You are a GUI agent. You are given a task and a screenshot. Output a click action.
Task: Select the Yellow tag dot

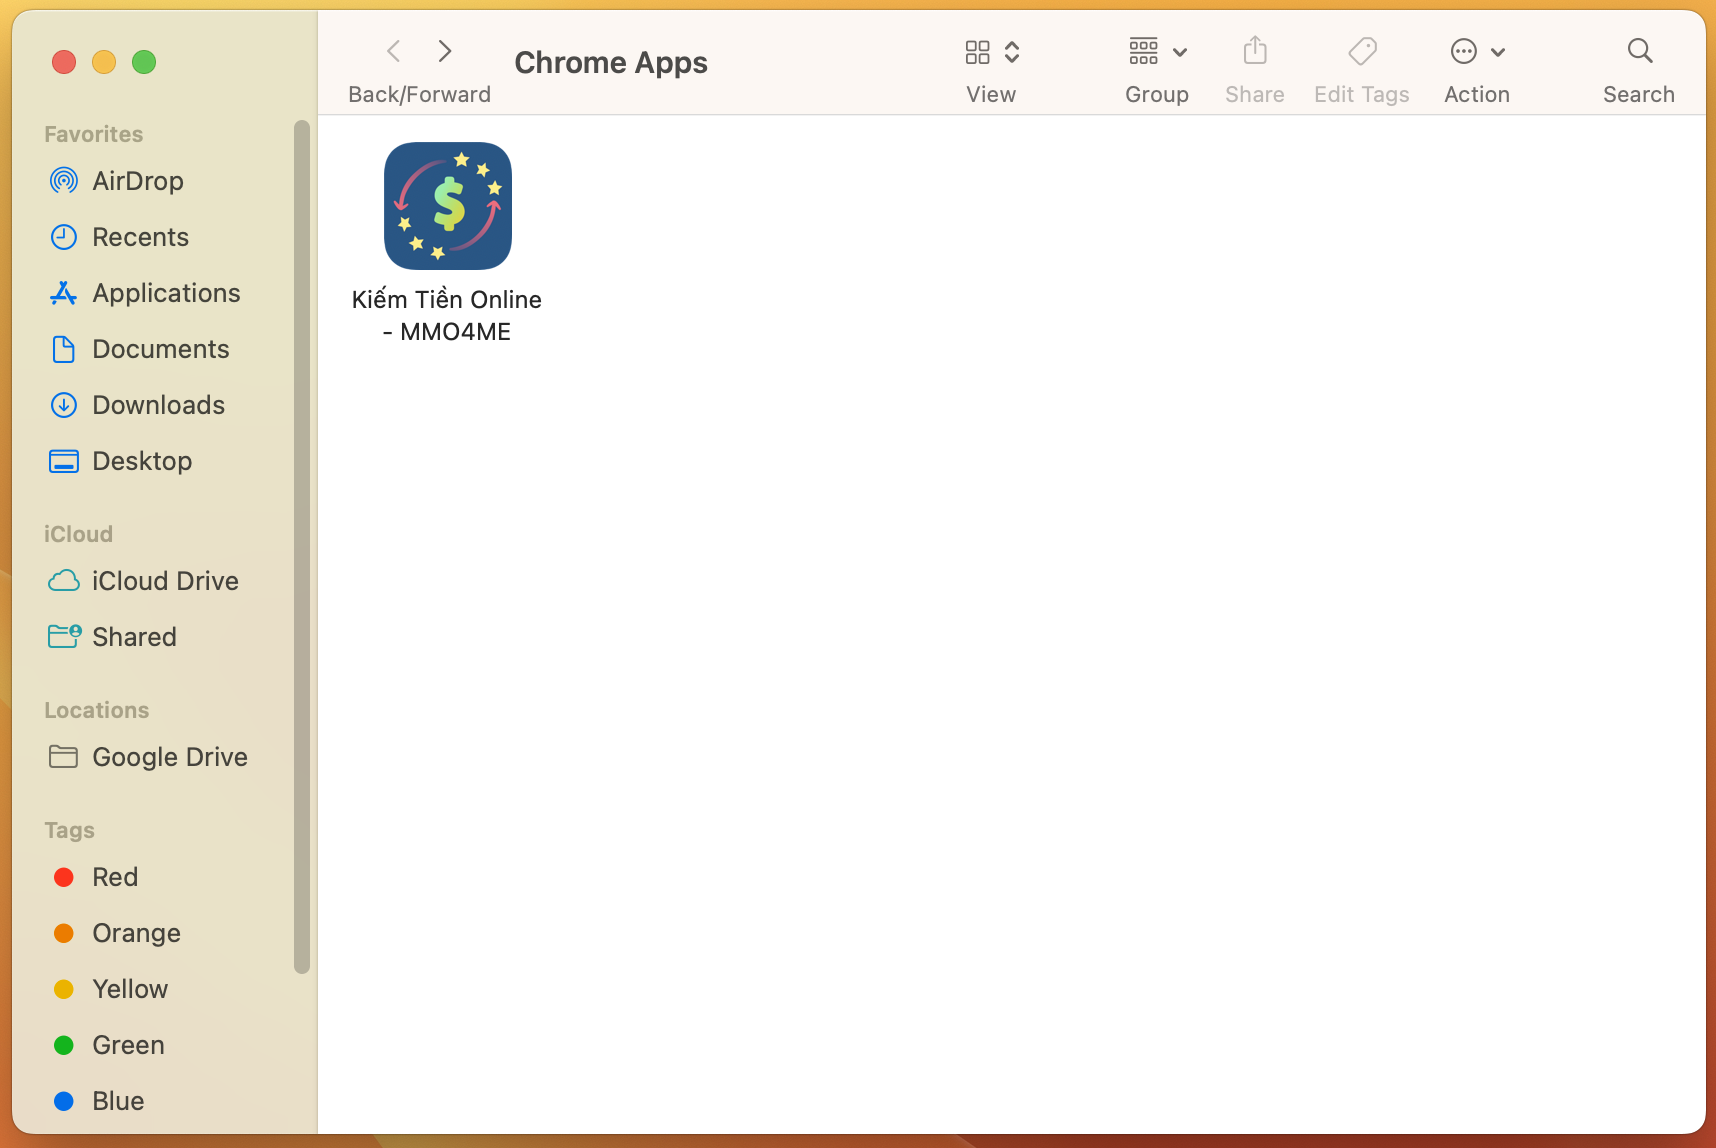click(64, 989)
